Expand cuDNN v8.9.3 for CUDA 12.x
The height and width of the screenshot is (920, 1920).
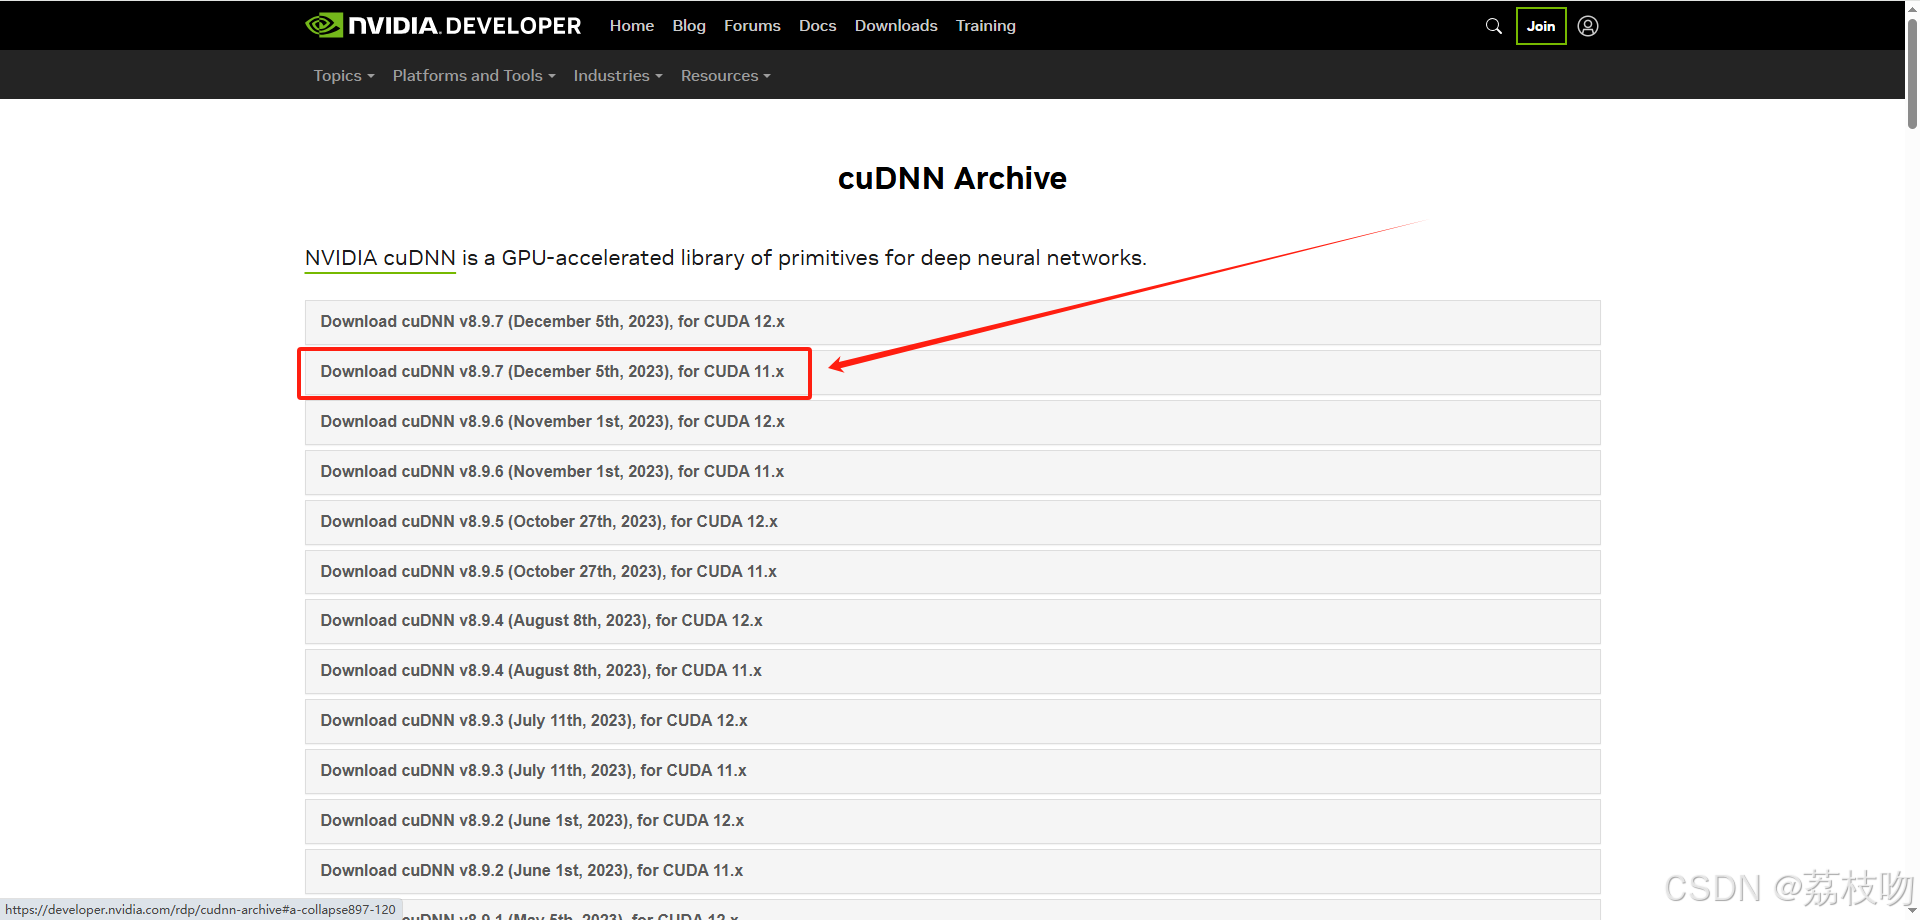(x=952, y=721)
